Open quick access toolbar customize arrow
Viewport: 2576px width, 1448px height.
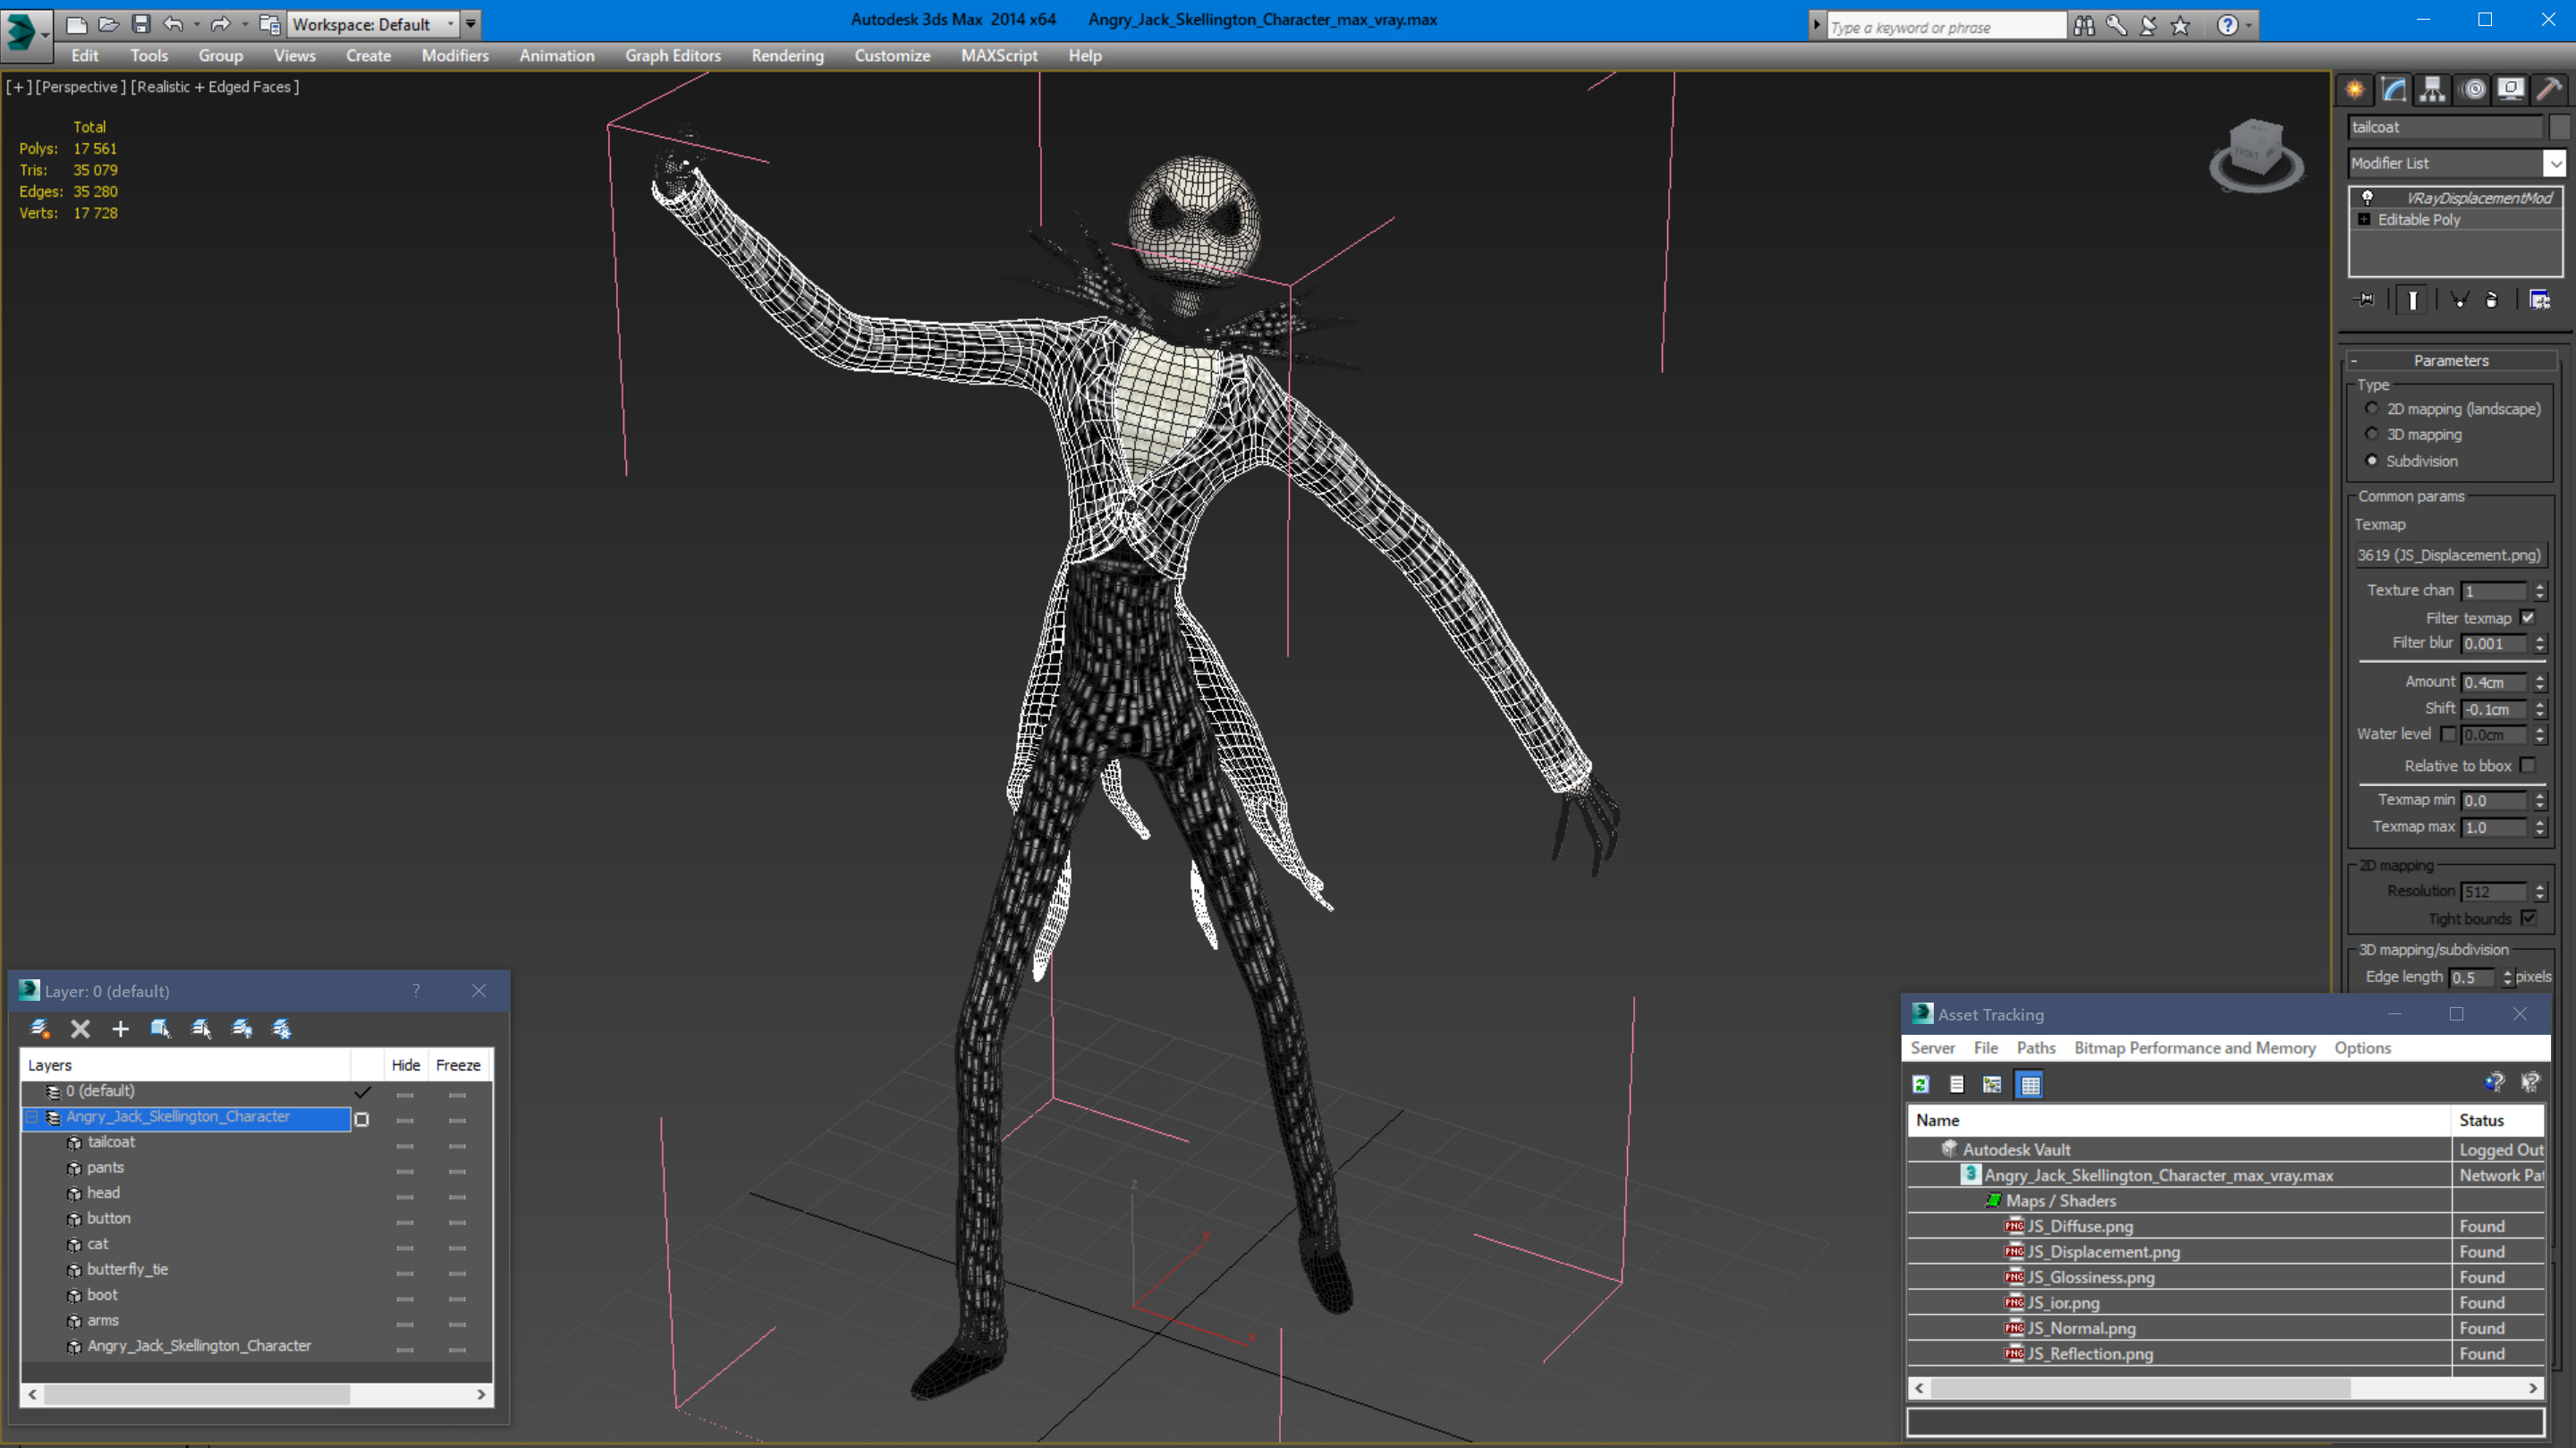pos(470,24)
